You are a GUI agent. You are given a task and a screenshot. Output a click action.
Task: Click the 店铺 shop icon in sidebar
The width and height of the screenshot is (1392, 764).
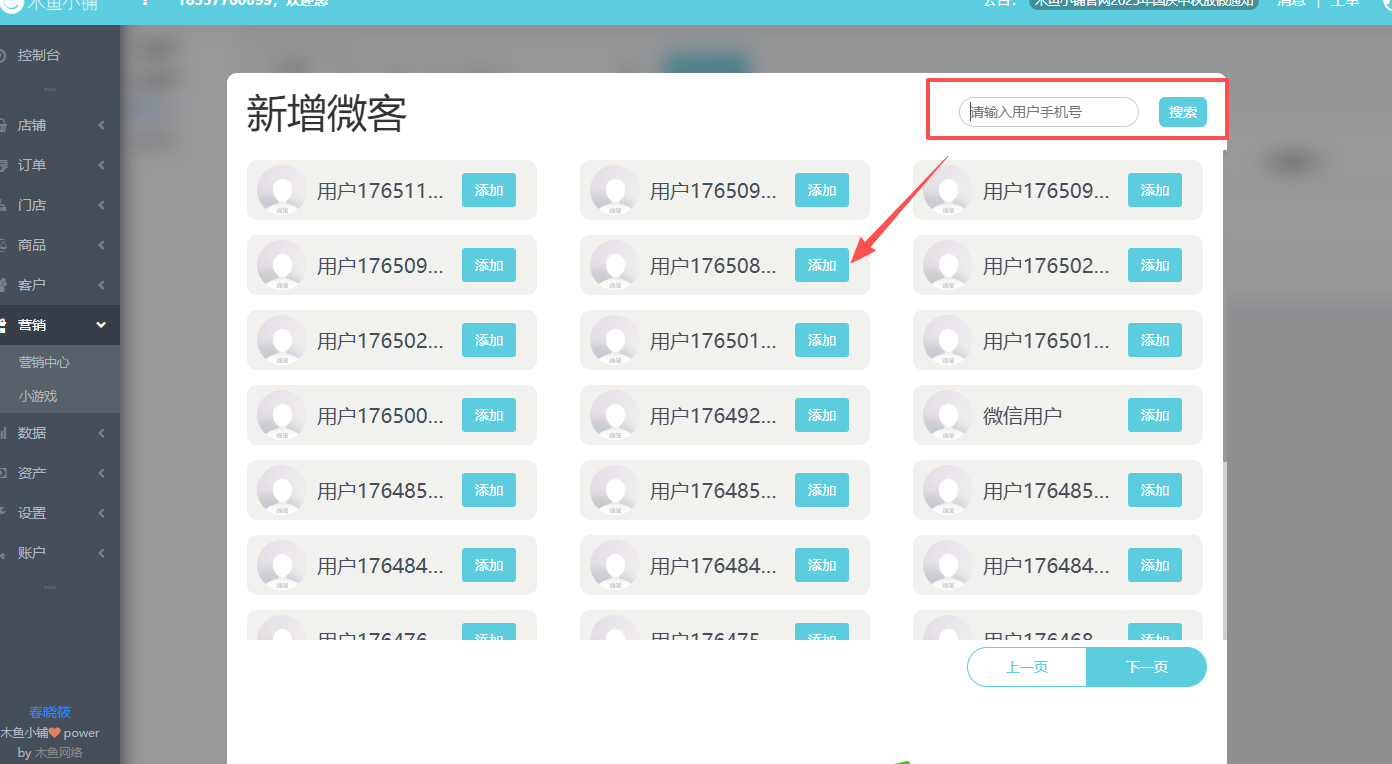[4, 125]
